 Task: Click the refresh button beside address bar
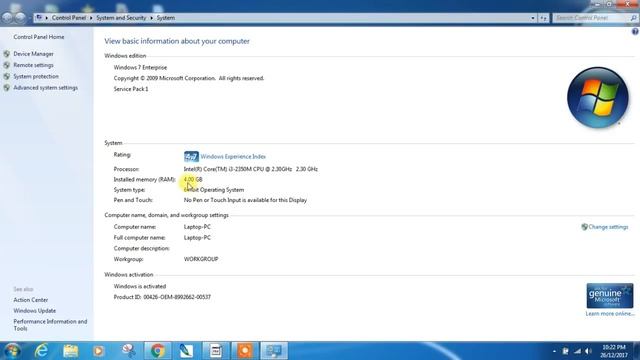[543, 18]
